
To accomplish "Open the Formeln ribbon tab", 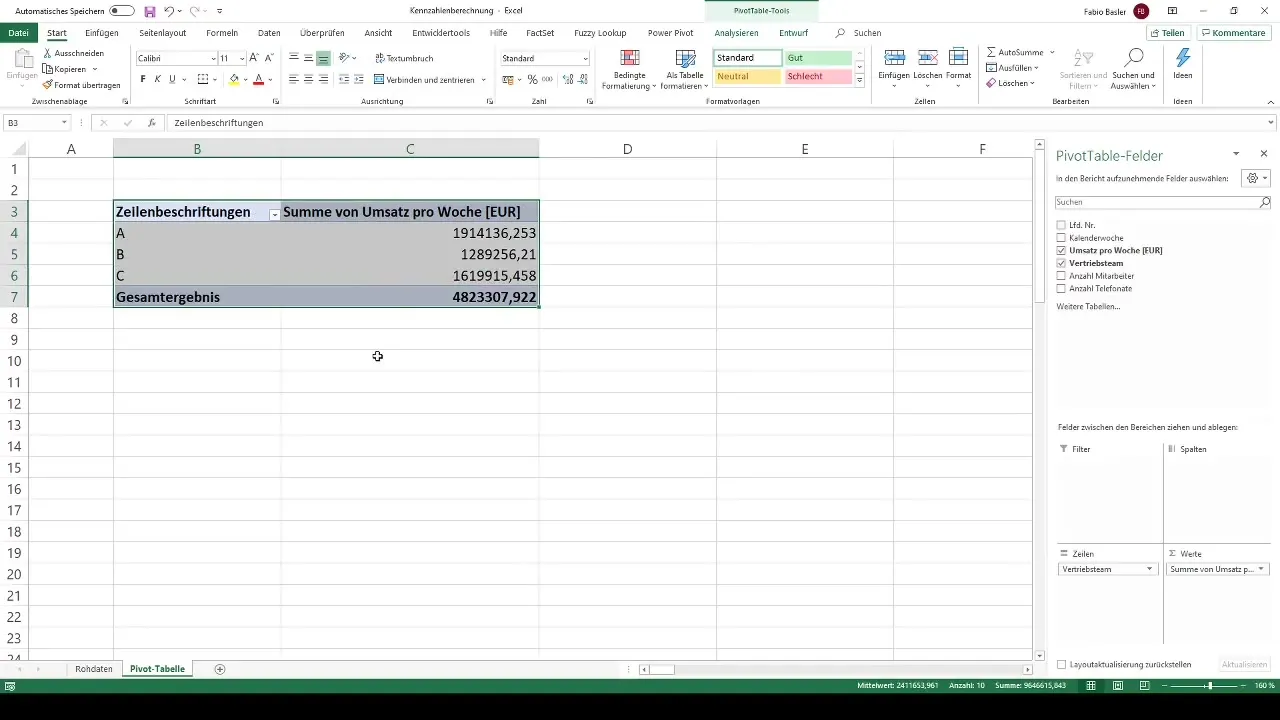I will pyautogui.click(x=222, y=33).
